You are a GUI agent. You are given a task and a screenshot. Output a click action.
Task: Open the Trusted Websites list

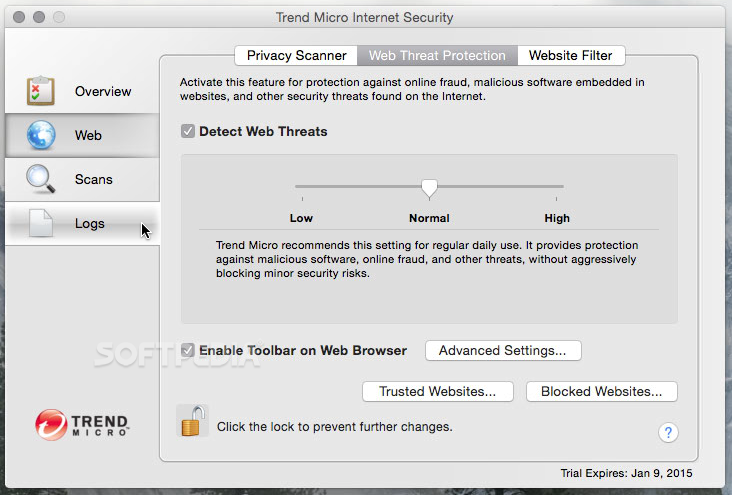(x=437, y=391)
